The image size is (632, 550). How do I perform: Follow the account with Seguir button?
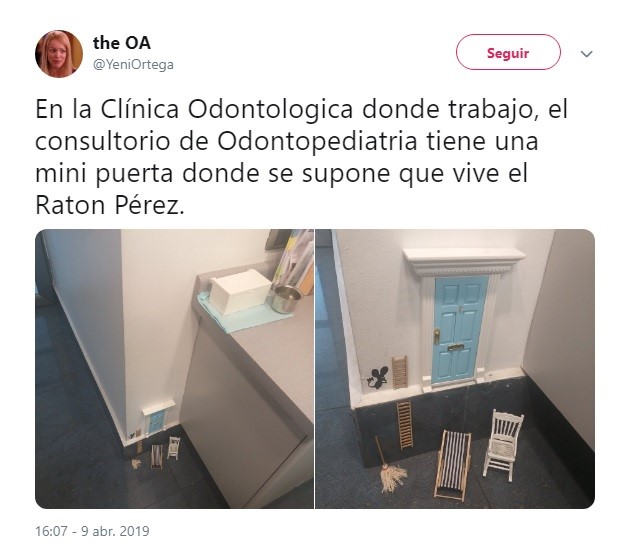pyautogui.click(x=508, y=52)
